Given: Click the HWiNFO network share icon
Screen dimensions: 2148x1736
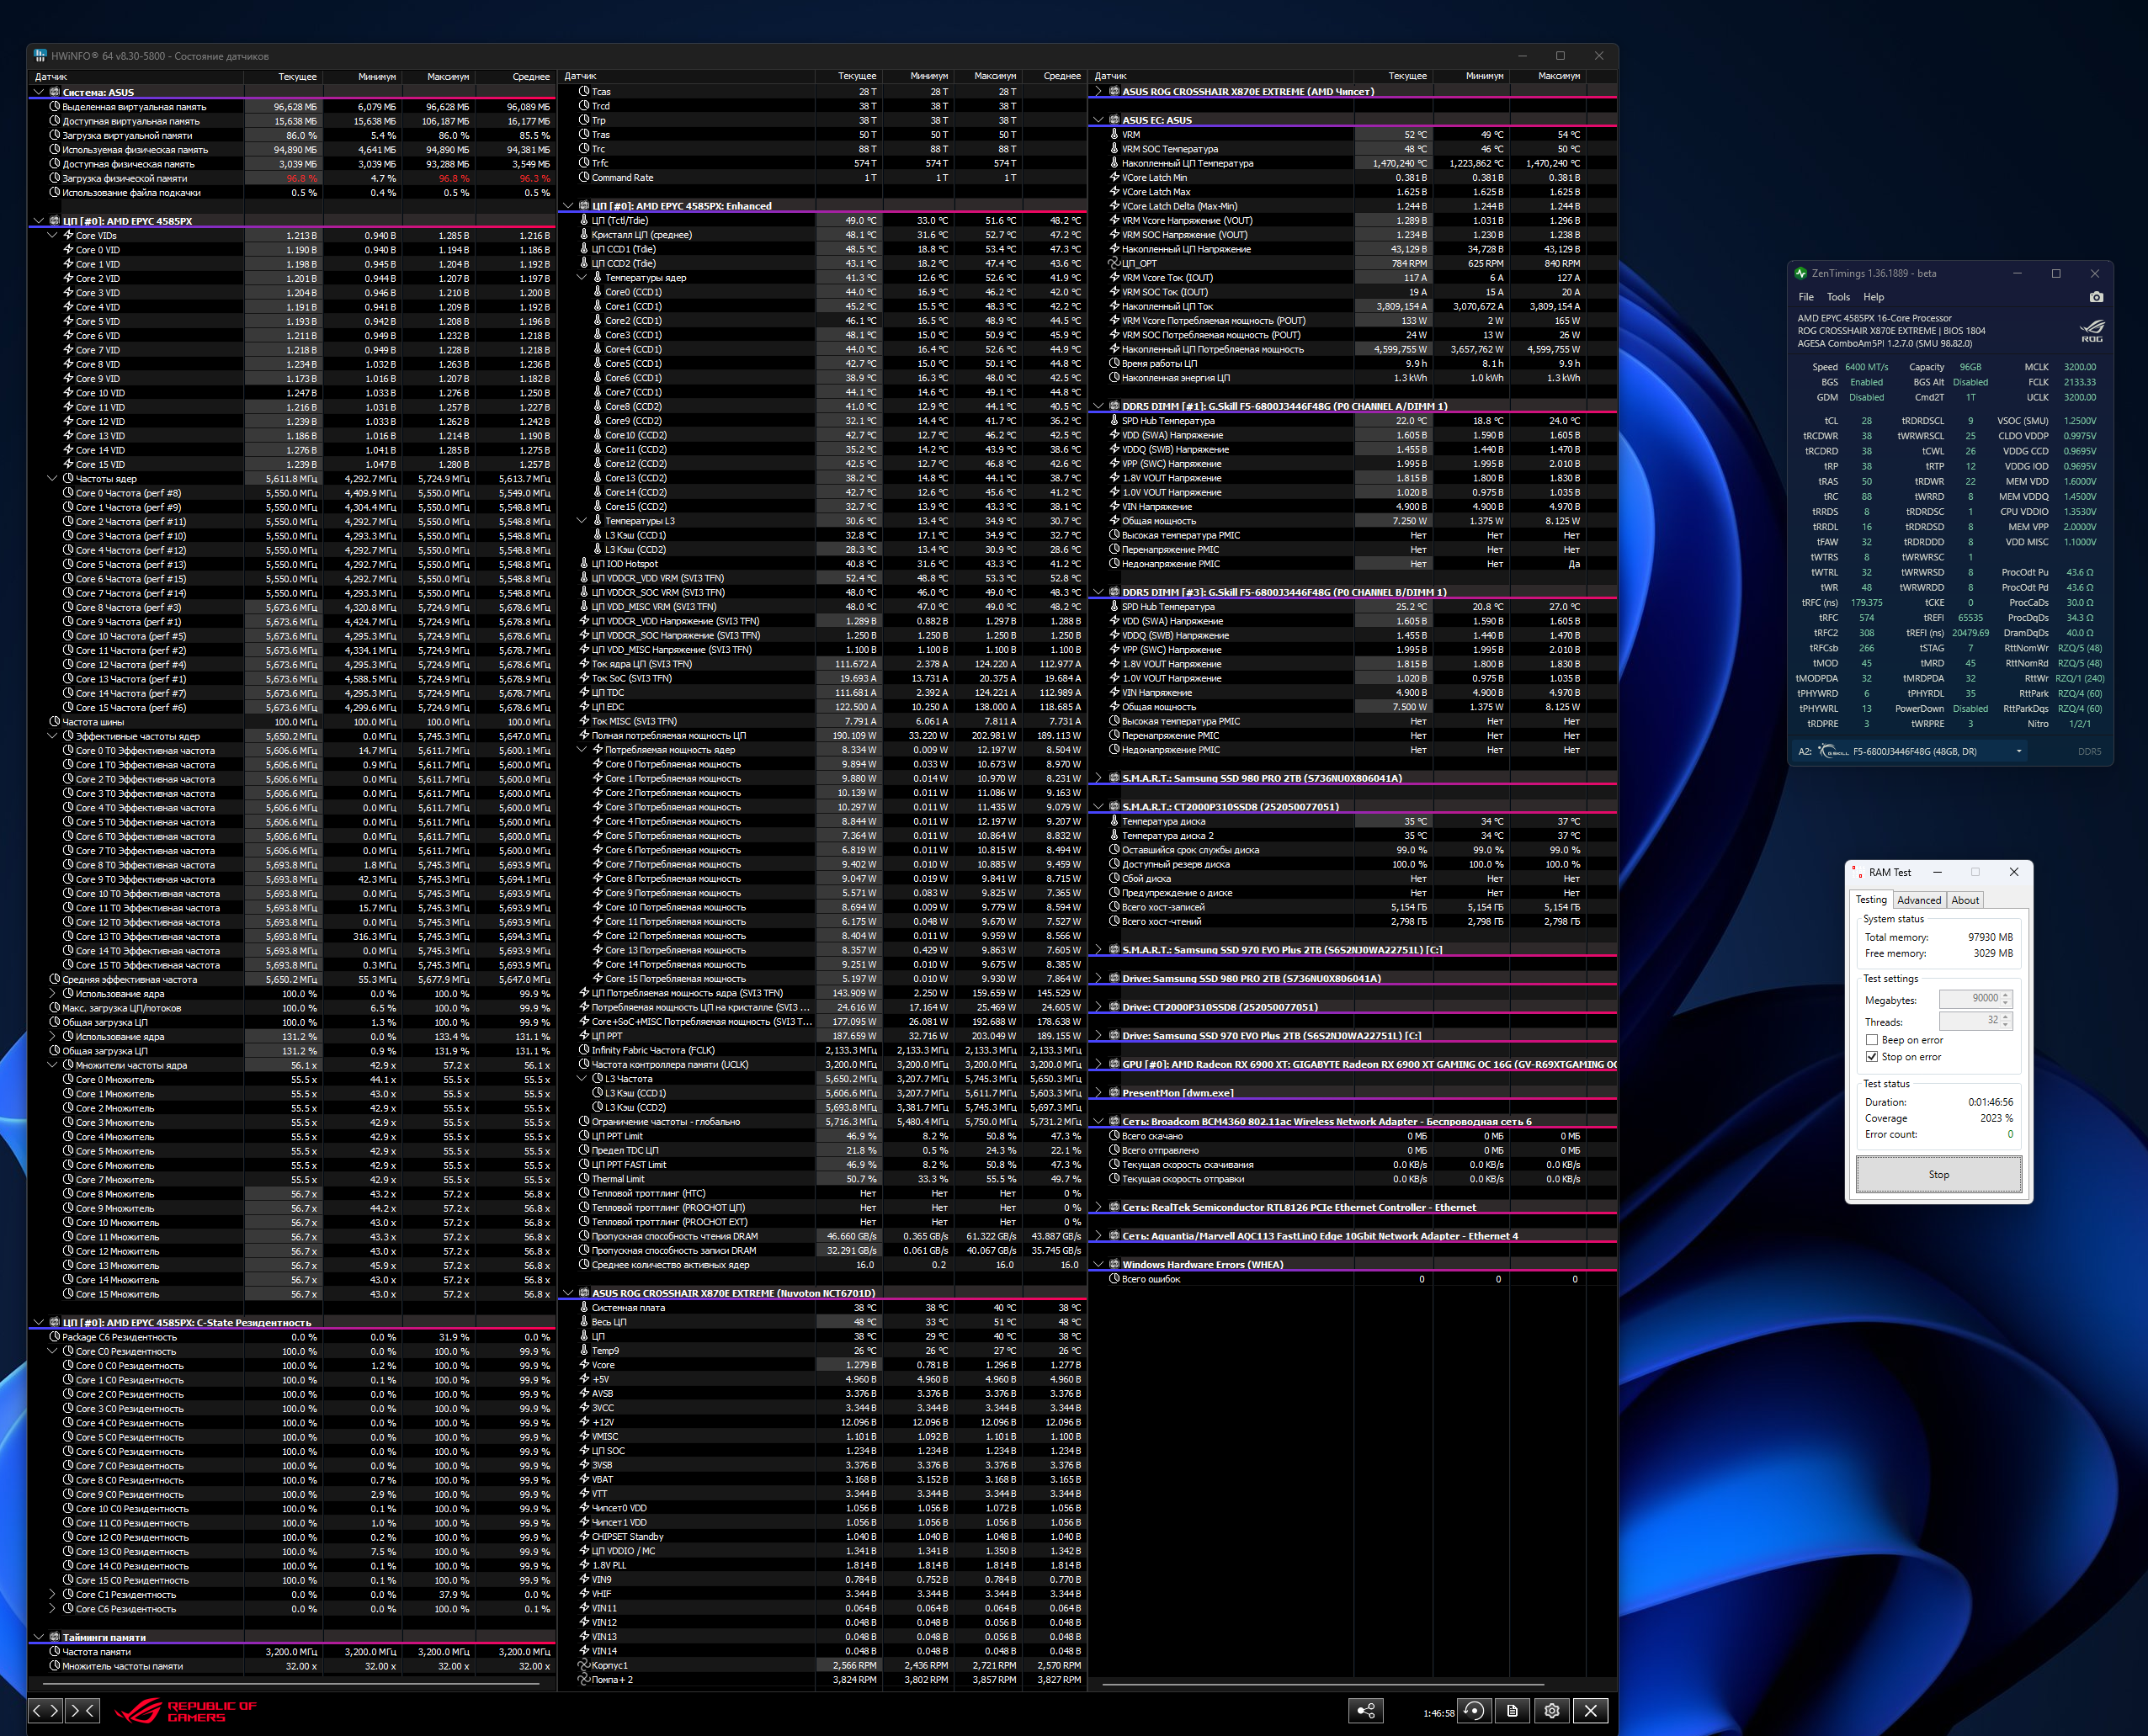Looking at the screenshot, I should tap(1366, 1711).
